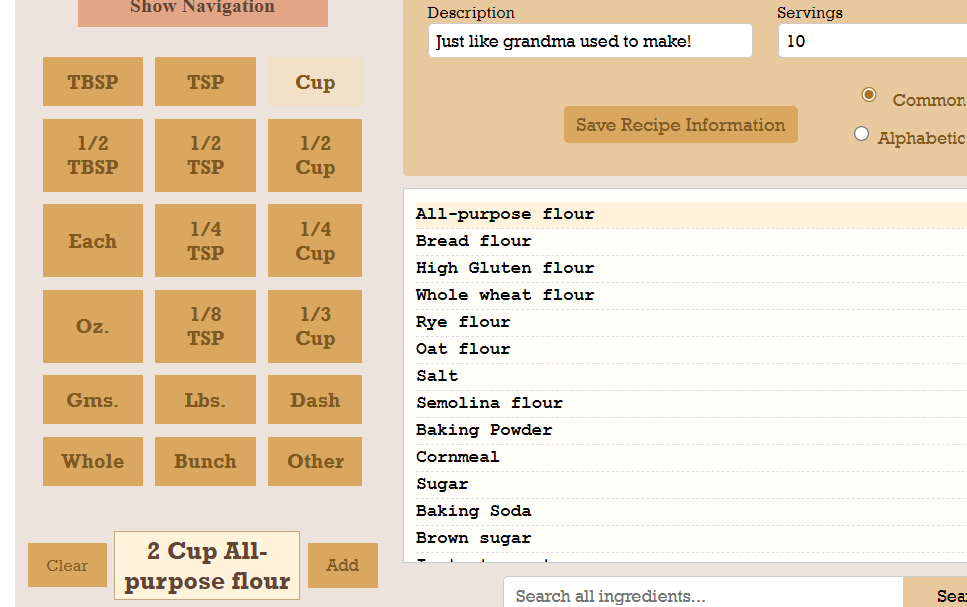The height and width of the screenshot is (607, 967).
Task: Select the Dash unit
Action: point(314,399)
